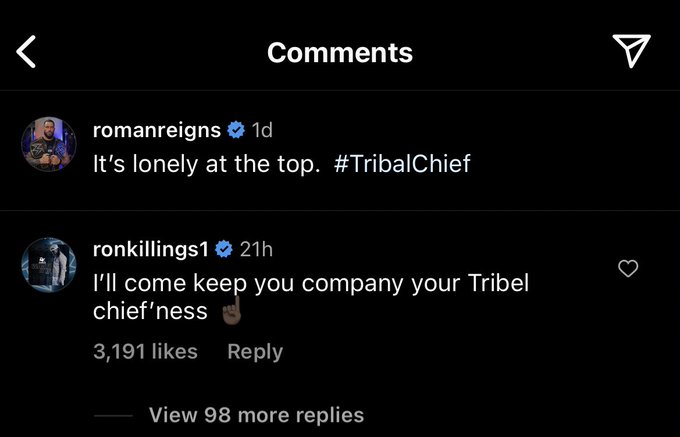680x437 pixels.
Task: Open the ronkillings1 username link
Action: 151,249
